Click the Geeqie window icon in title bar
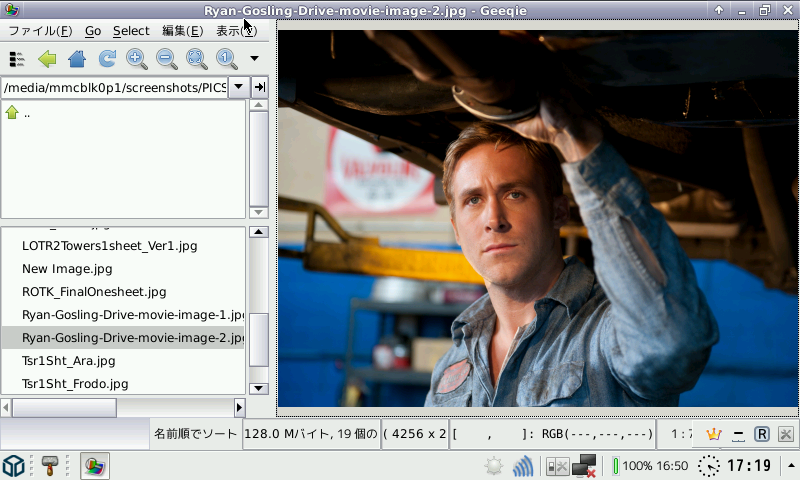 point(12,10)
